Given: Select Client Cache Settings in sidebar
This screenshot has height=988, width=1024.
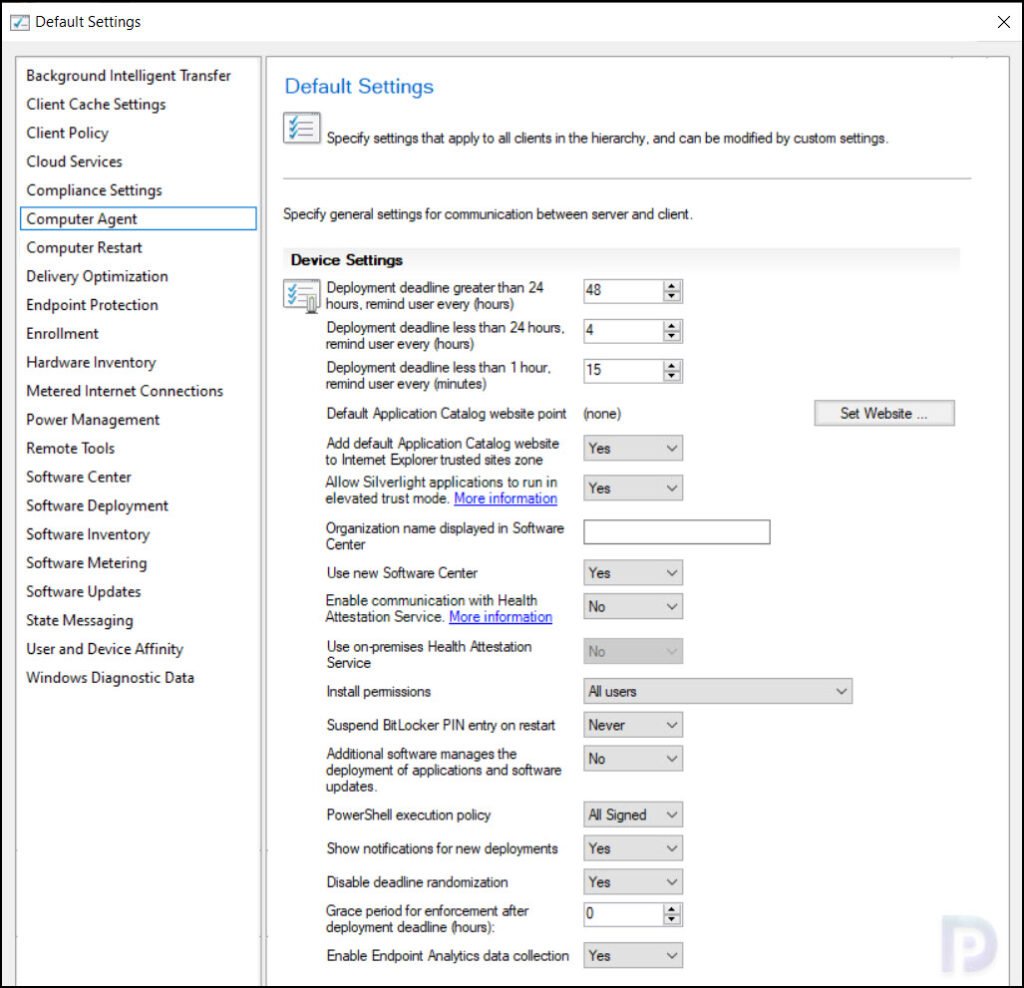Looking at the screenshot, I should click(x=96, y=104).
